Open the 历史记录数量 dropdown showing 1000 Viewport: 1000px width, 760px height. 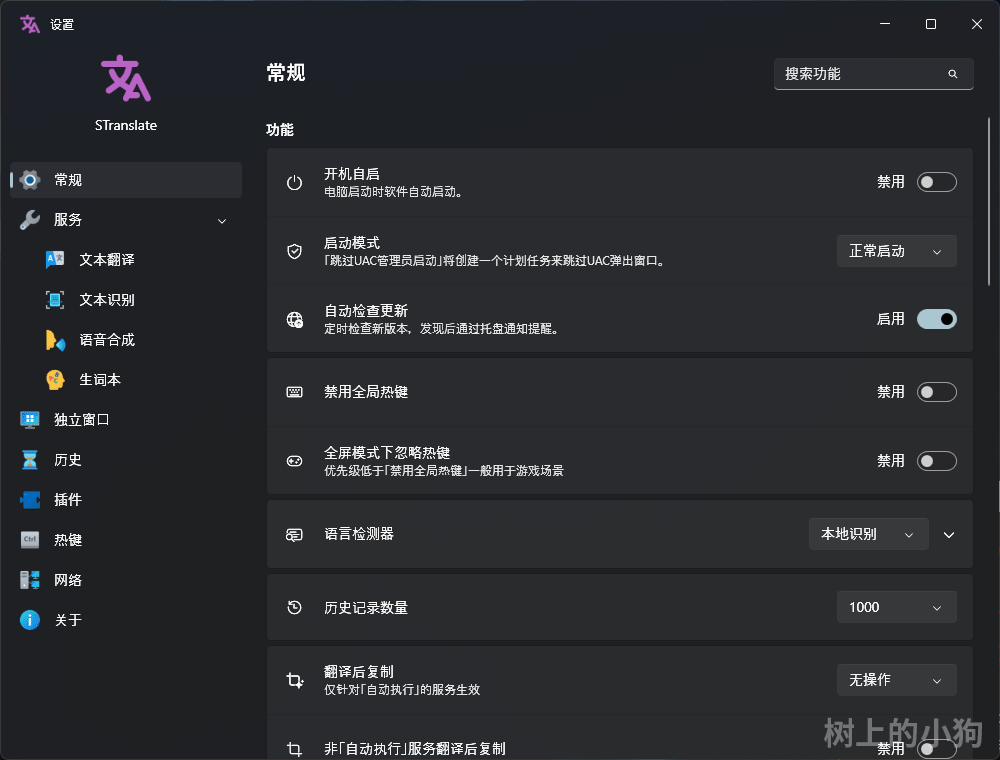tap(896, 607)
